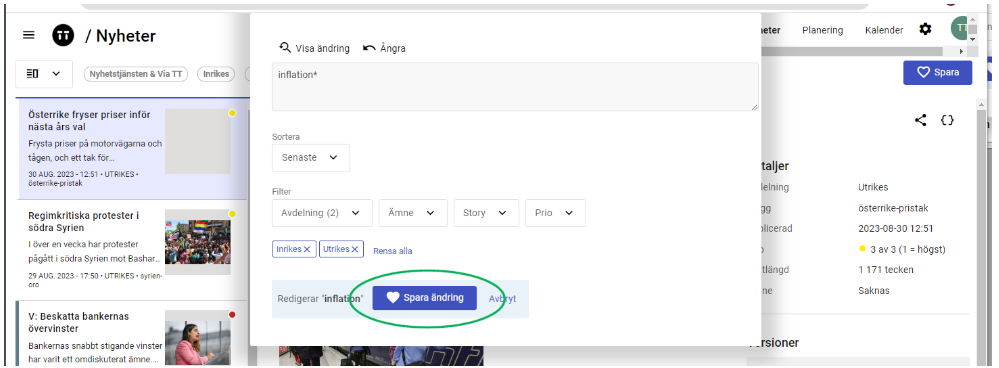Click the Spara ändring button
This screenshot has height=368, width=999.
[x=424, y=298]
